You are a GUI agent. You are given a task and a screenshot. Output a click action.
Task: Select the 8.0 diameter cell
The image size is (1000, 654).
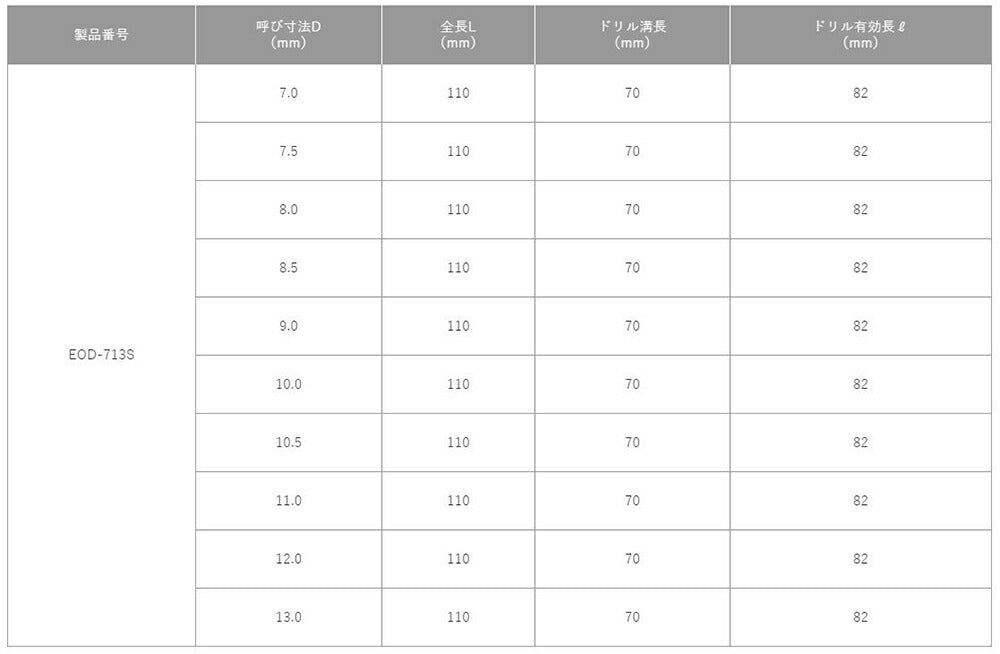pos(288,209)
